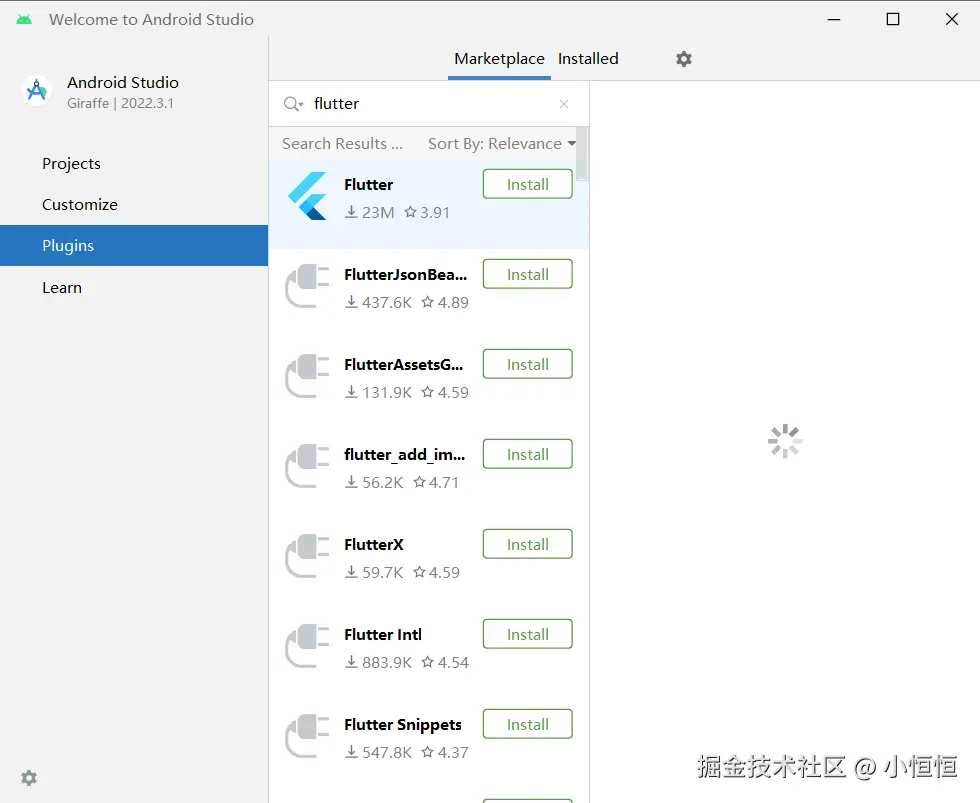Click the 4.89 rating value
The image size is (980, 803).
pos(445,302)
